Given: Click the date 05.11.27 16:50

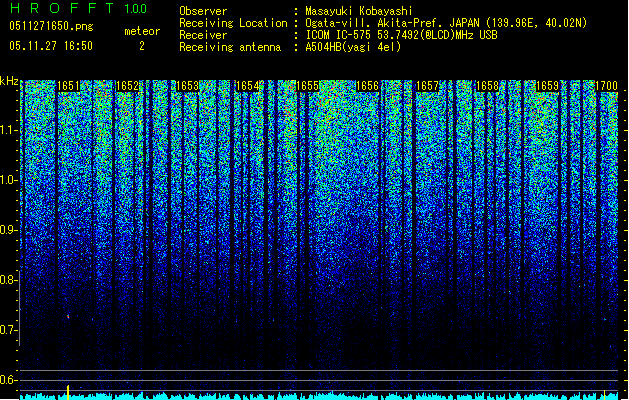Looking at the screenshot, I should (51, 46).
